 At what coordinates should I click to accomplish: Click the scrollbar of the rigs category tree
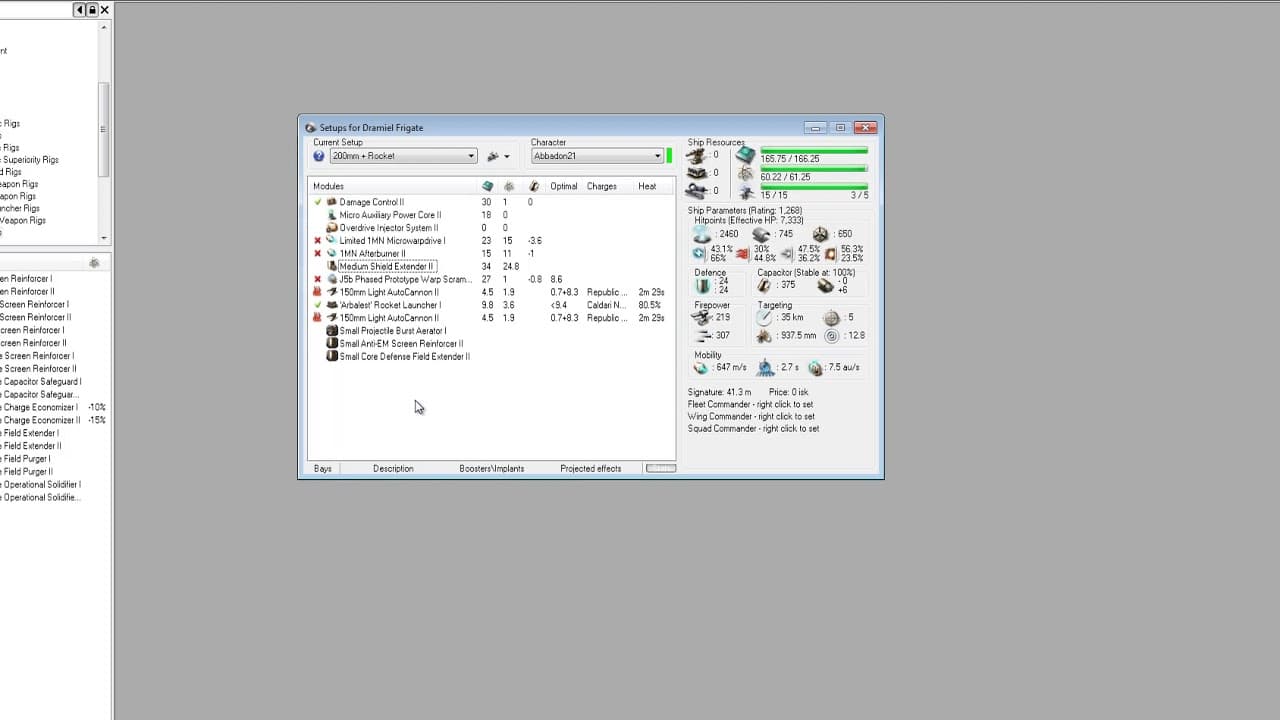pyautogui.click(x=104, y=130)
